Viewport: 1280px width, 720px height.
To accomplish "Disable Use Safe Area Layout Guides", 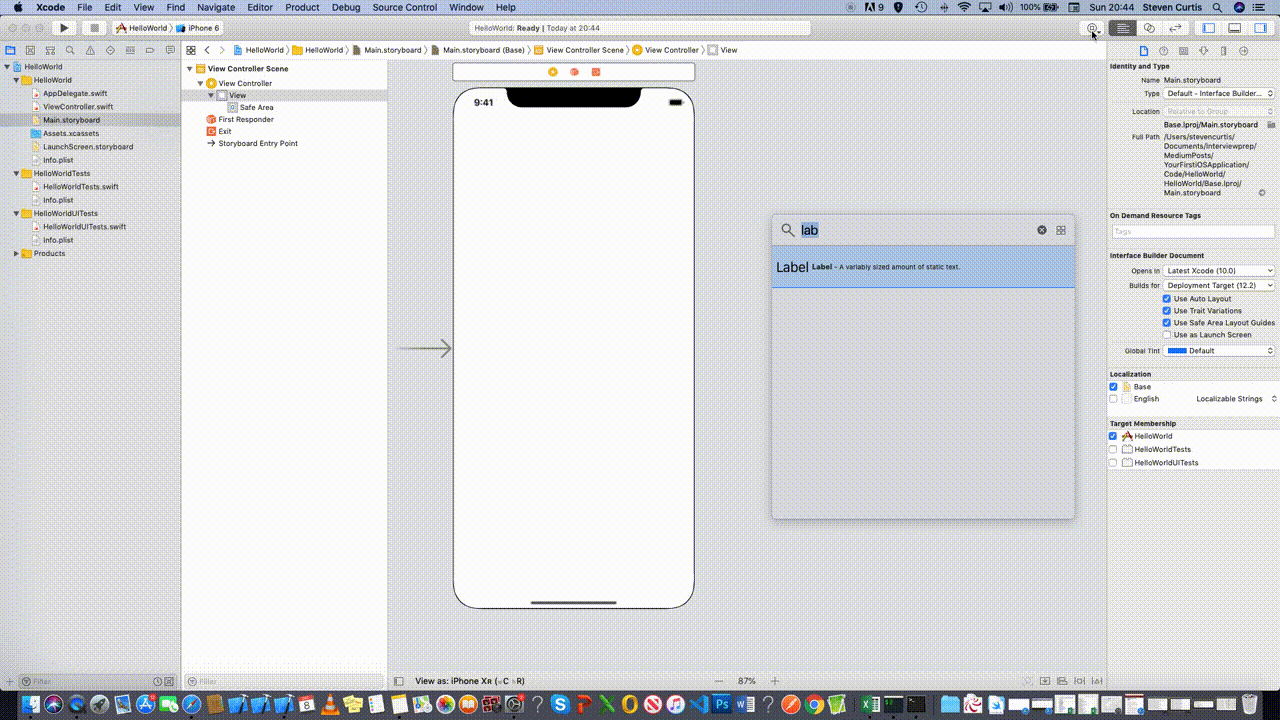I will tap(1167, 322).
